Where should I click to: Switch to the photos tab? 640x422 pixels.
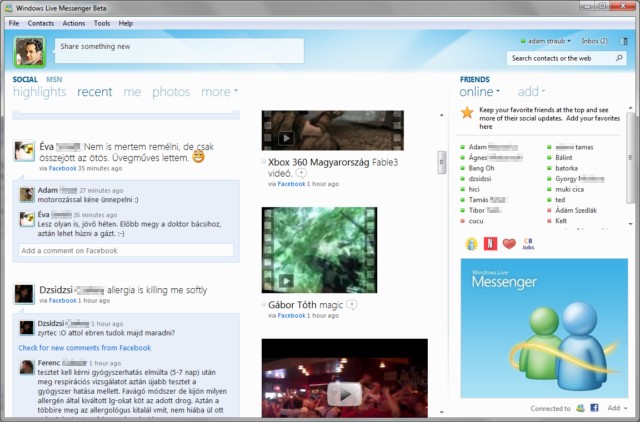[171, 92]
